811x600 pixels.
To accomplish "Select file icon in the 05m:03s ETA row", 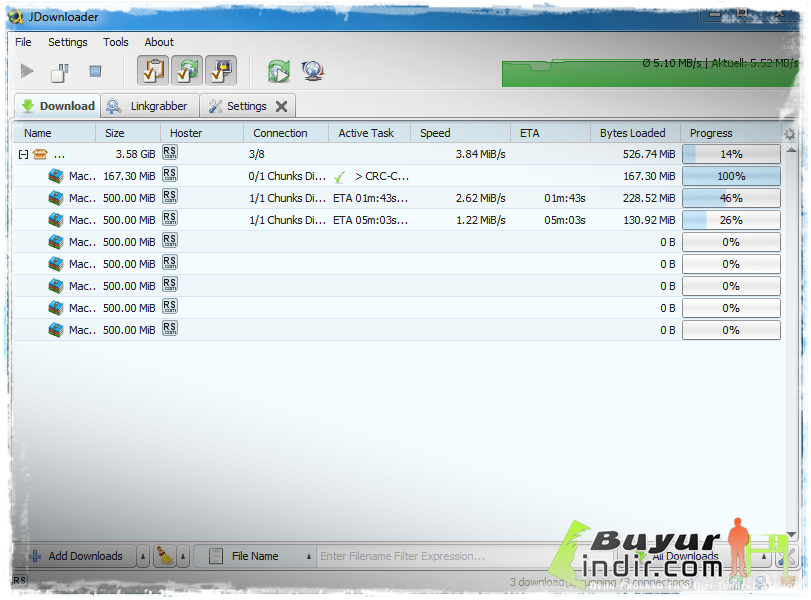I will (x=56, y=220).
